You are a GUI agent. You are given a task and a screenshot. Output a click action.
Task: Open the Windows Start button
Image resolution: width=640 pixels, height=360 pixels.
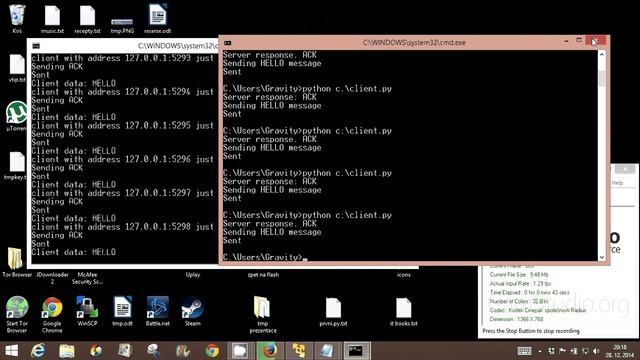tap(11, 351)
